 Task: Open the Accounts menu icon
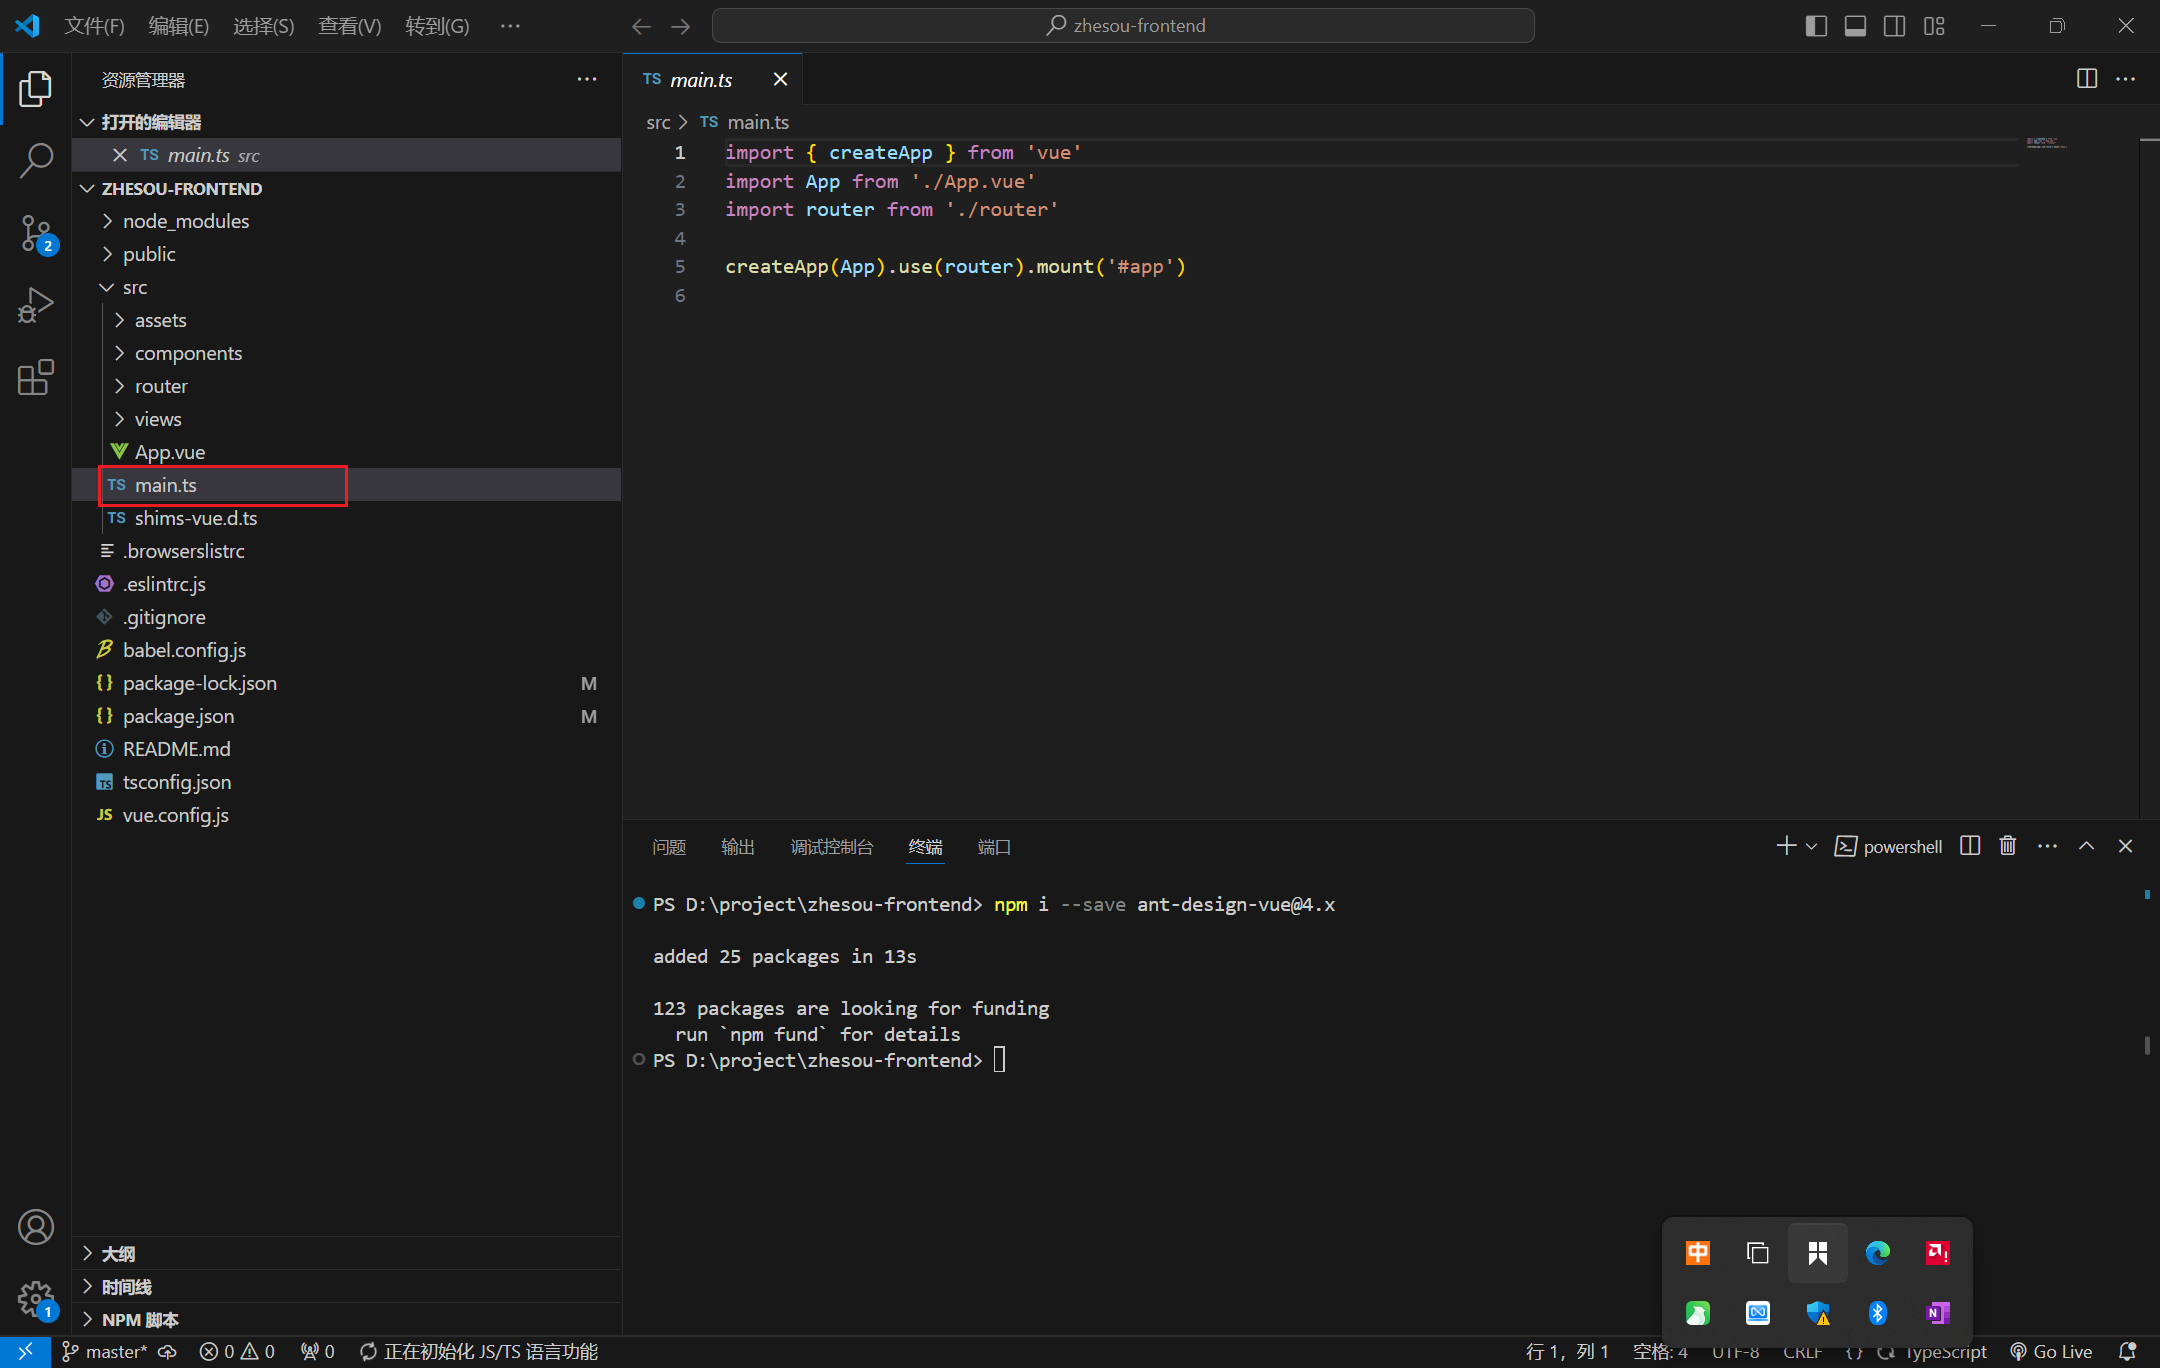point(36,1227)
